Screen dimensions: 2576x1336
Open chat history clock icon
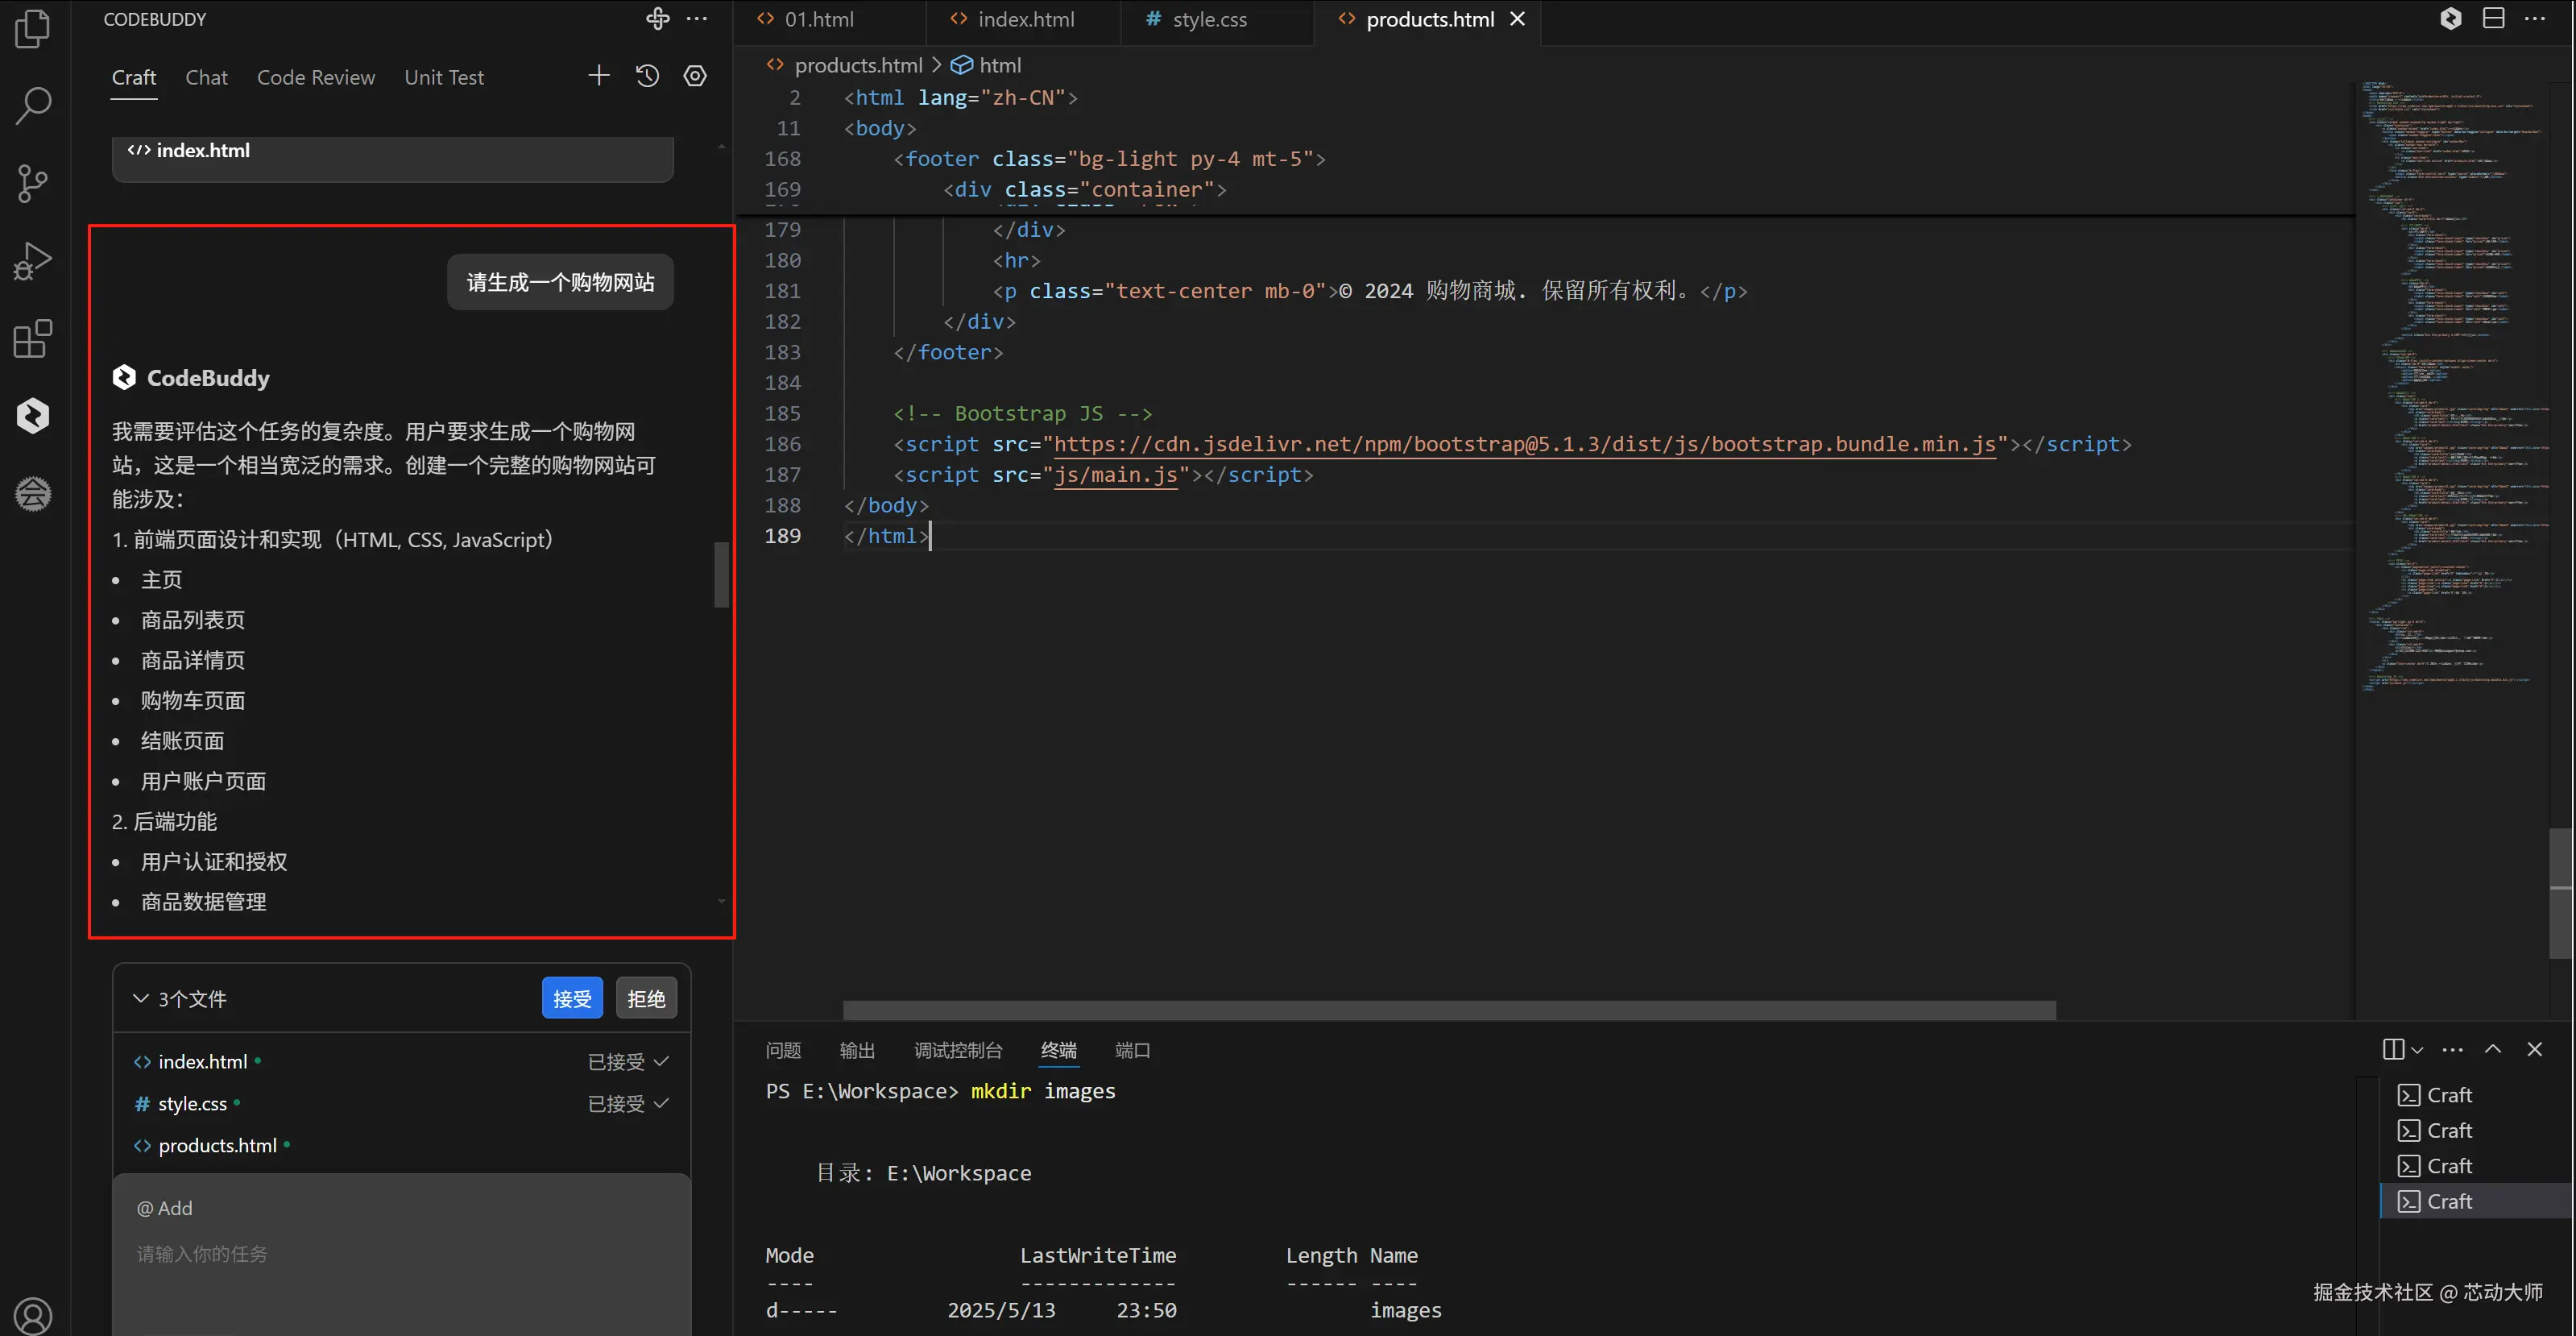coord(647,76)
